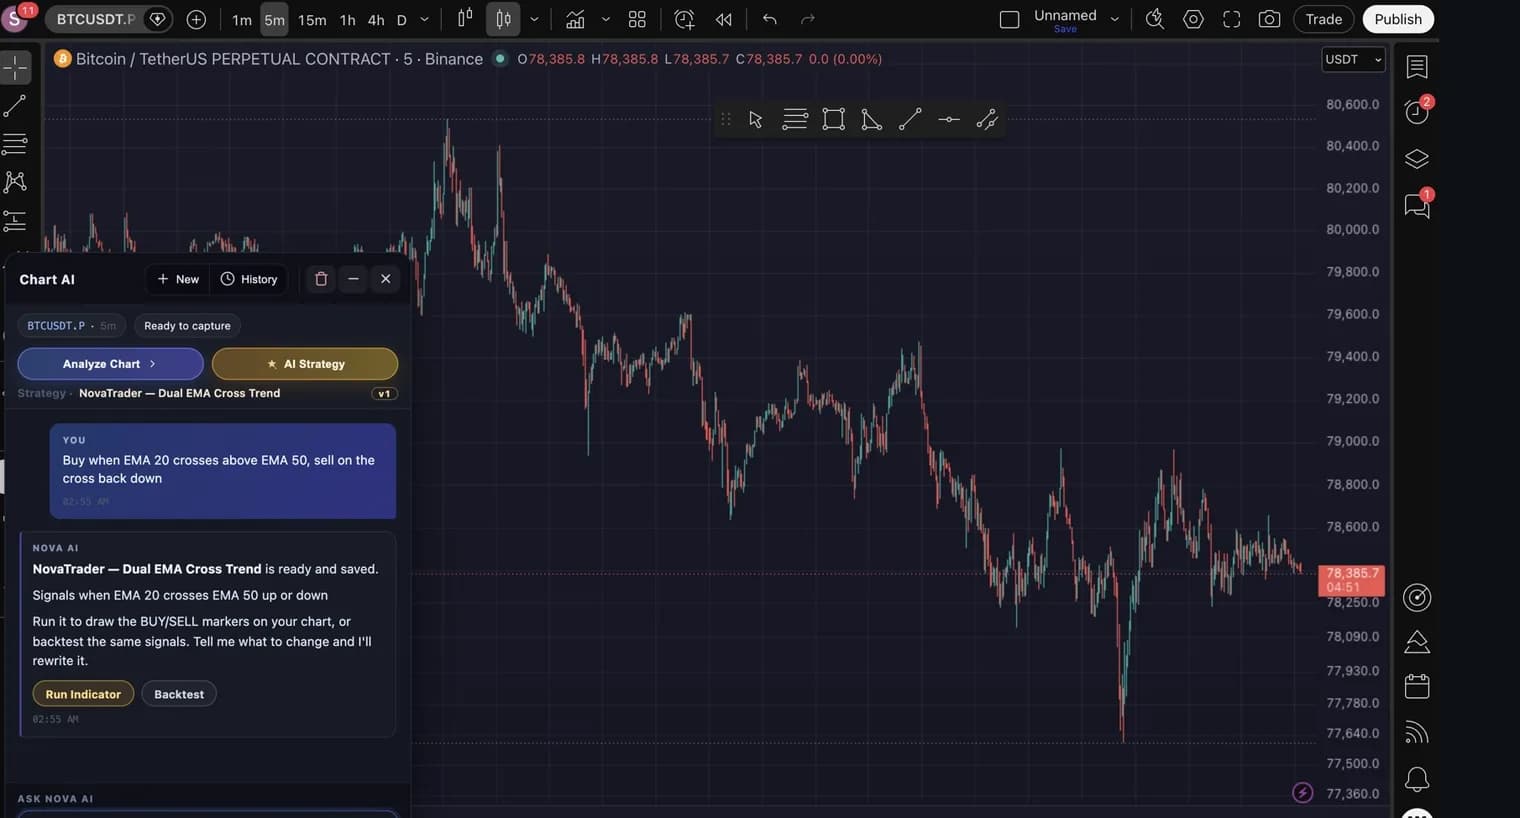
Task: Open chats icon with badge 1
Action: point(1418,204)
